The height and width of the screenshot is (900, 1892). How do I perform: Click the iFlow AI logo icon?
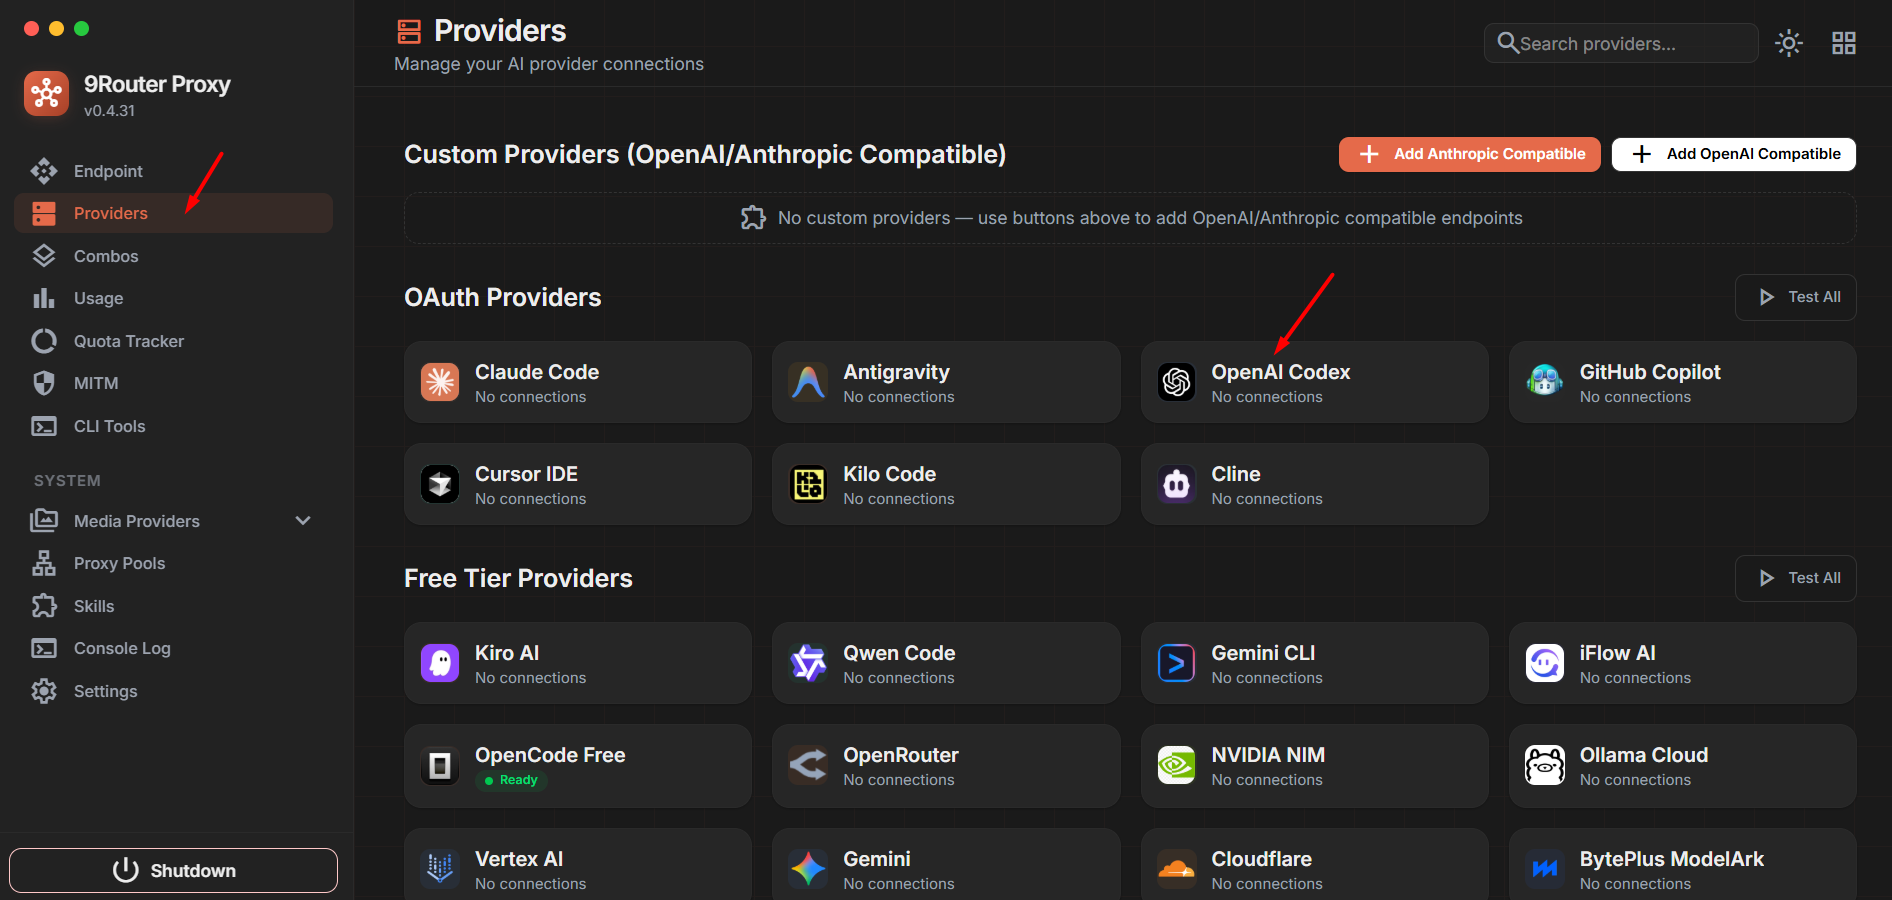[x=1545, y=663]
